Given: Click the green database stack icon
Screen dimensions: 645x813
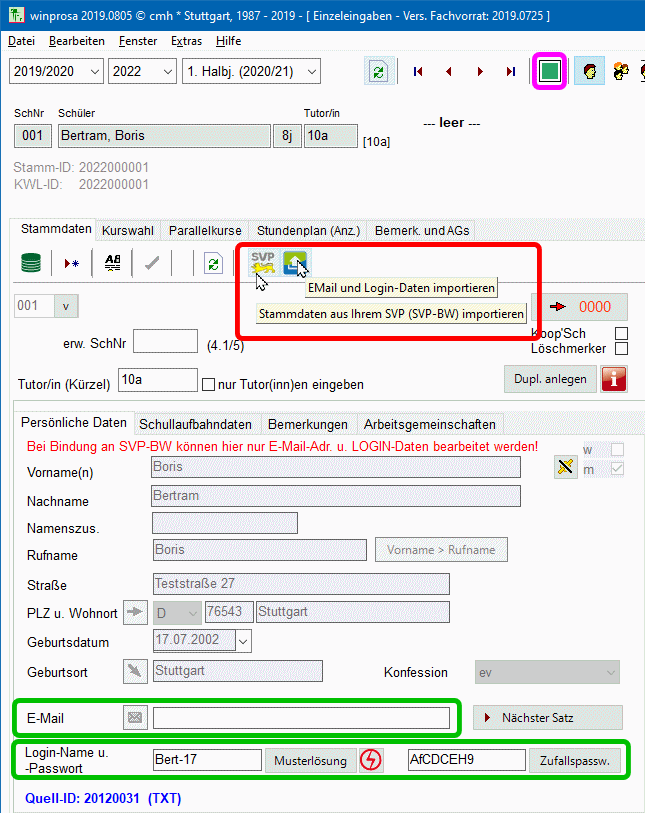Looking at the screenshot, I should pos(32,263).
